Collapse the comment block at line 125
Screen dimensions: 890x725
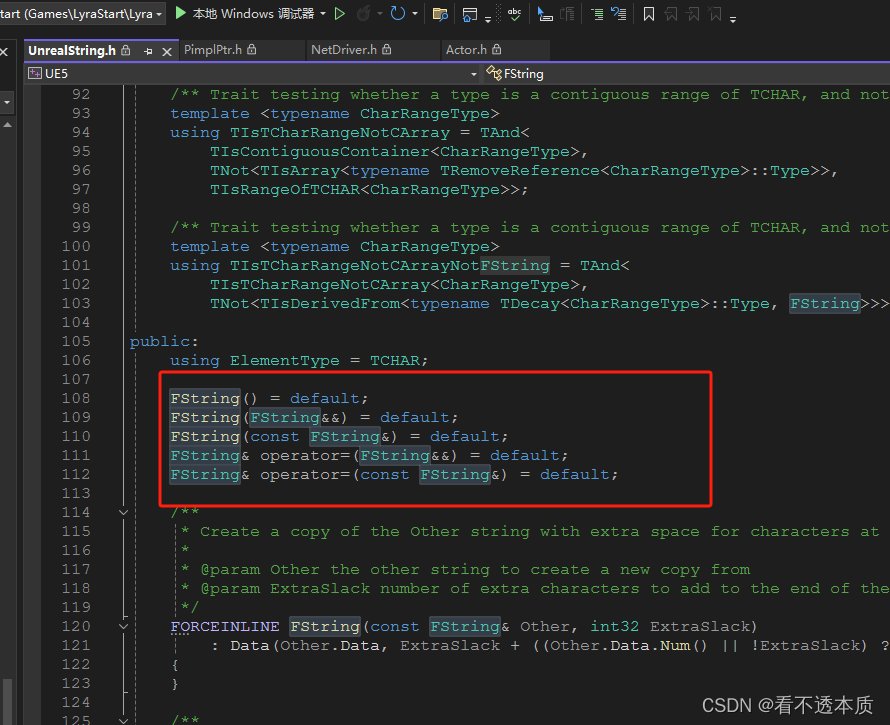[123, 720]
